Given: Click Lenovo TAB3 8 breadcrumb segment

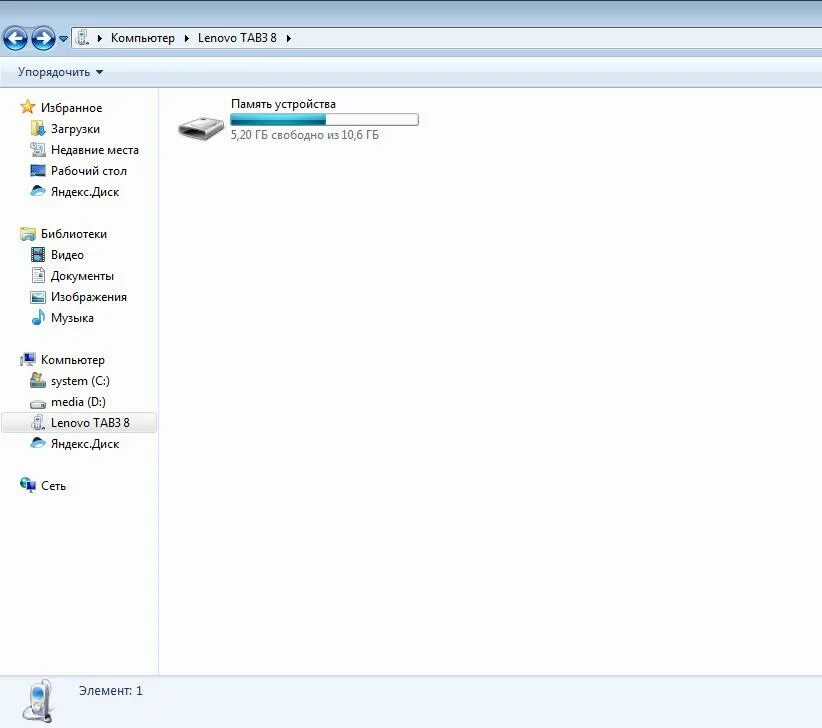Looking at the screenshot, I should click(x=237, y=38).
